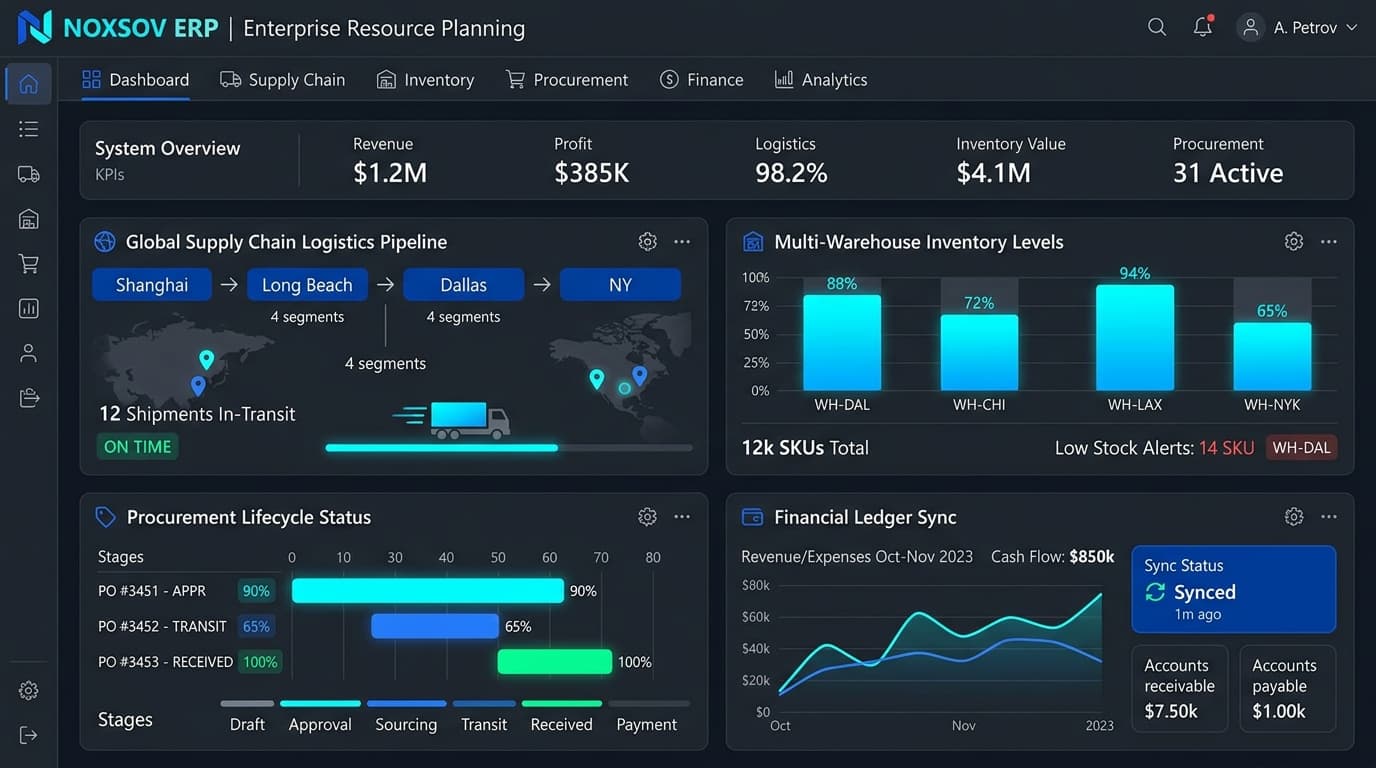Click the PO #3451 cyan progress bar
This screenshot has width=1376, height=768.
point(428,591)
